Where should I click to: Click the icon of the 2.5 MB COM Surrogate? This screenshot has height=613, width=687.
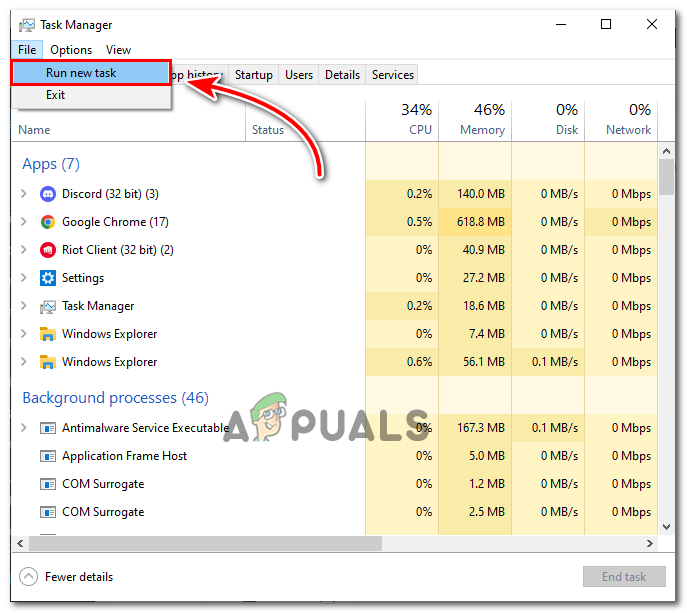coord(47,512)
